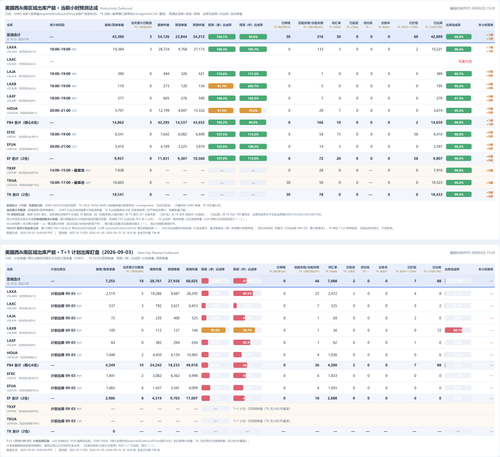The image size is (500, 457).
Task: Click the value 43,652 in top FB4 subtotal row
Action: 199,123
